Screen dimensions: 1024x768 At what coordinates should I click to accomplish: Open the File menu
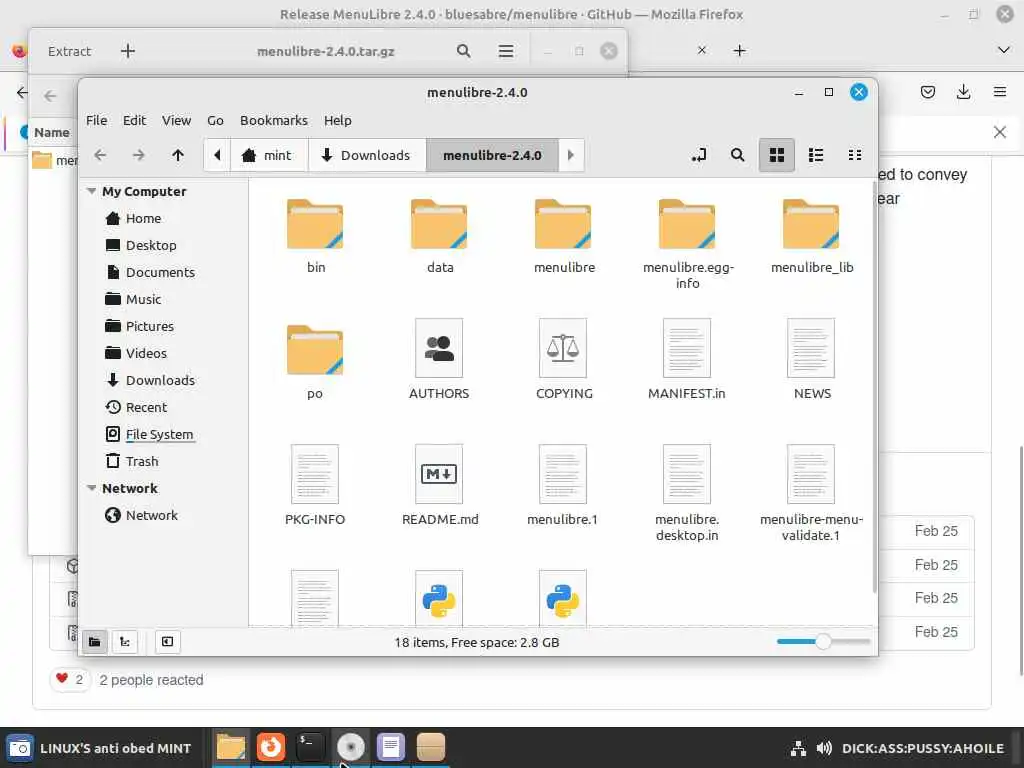[x=97, y=120]
